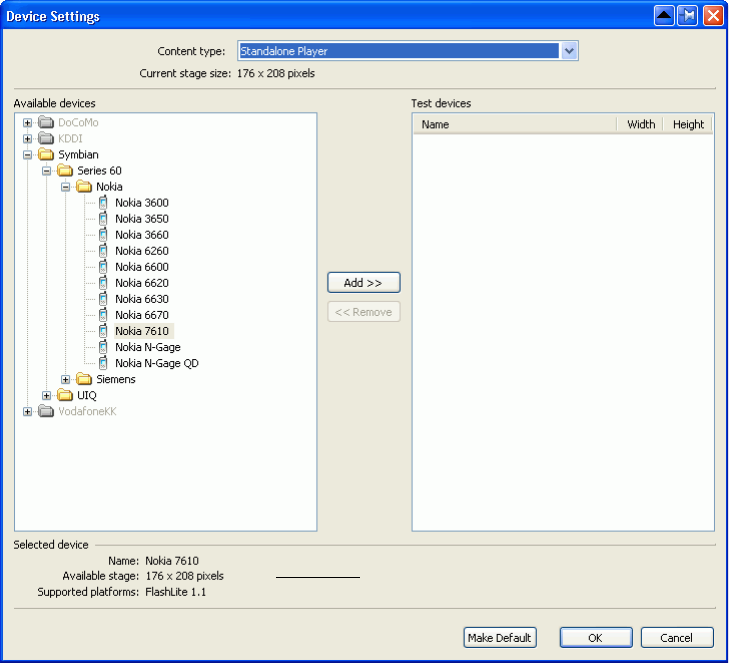
Task: Click the Series 60 folder icon
Action: [x=65, y=171]
